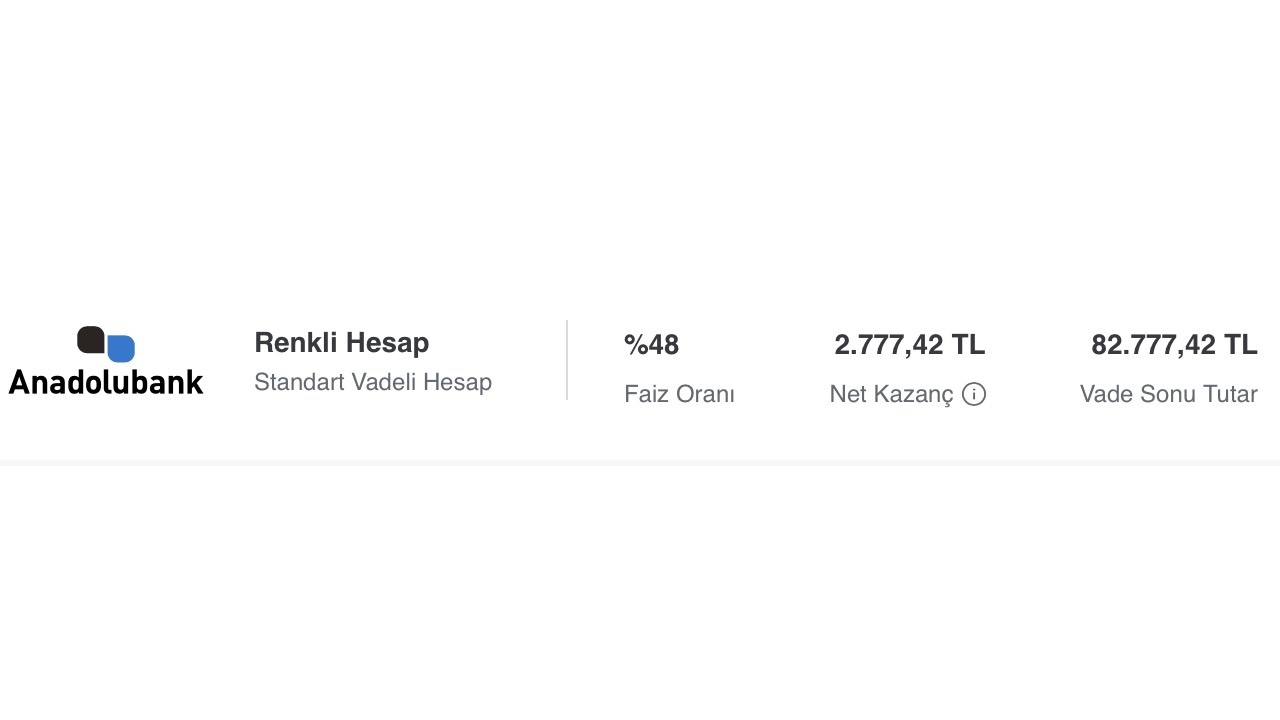The width and height of the screenshot is (1280, 720).
Task: Click the Vade Sonu Tutar label
Action: pyautogui.click(x=1168, y=394)
